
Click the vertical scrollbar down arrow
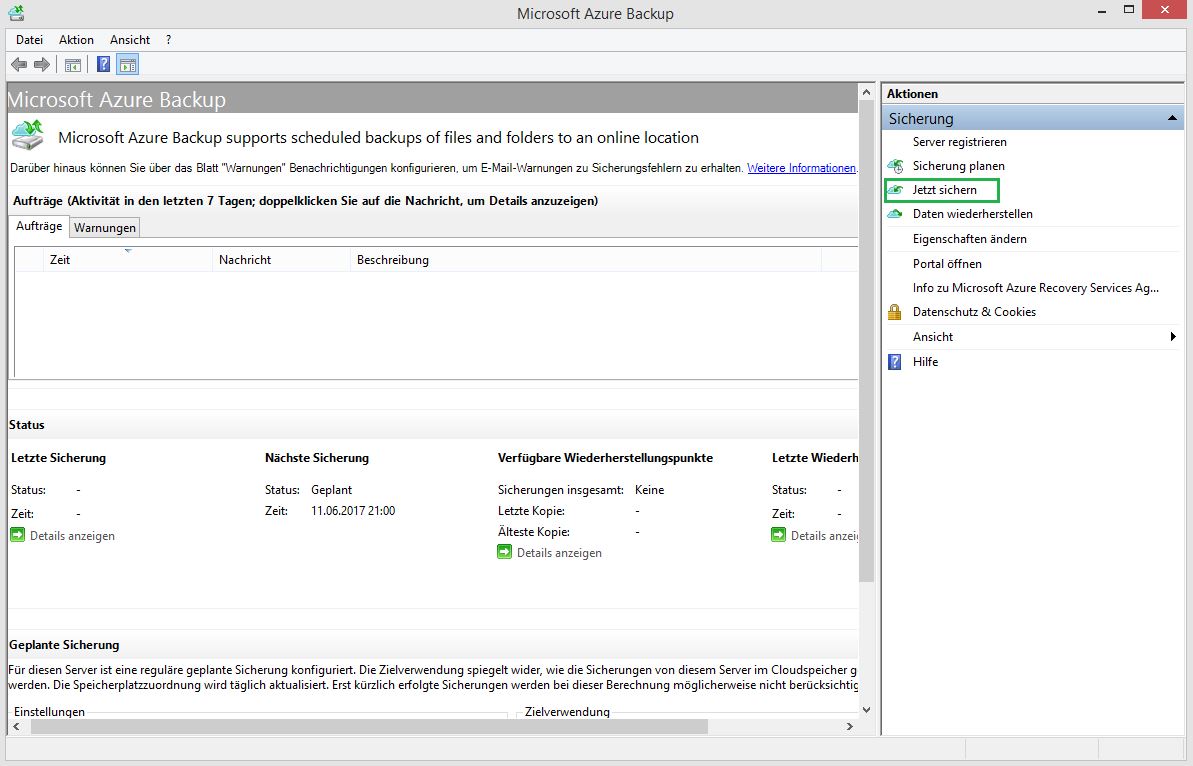click(866, 707)
